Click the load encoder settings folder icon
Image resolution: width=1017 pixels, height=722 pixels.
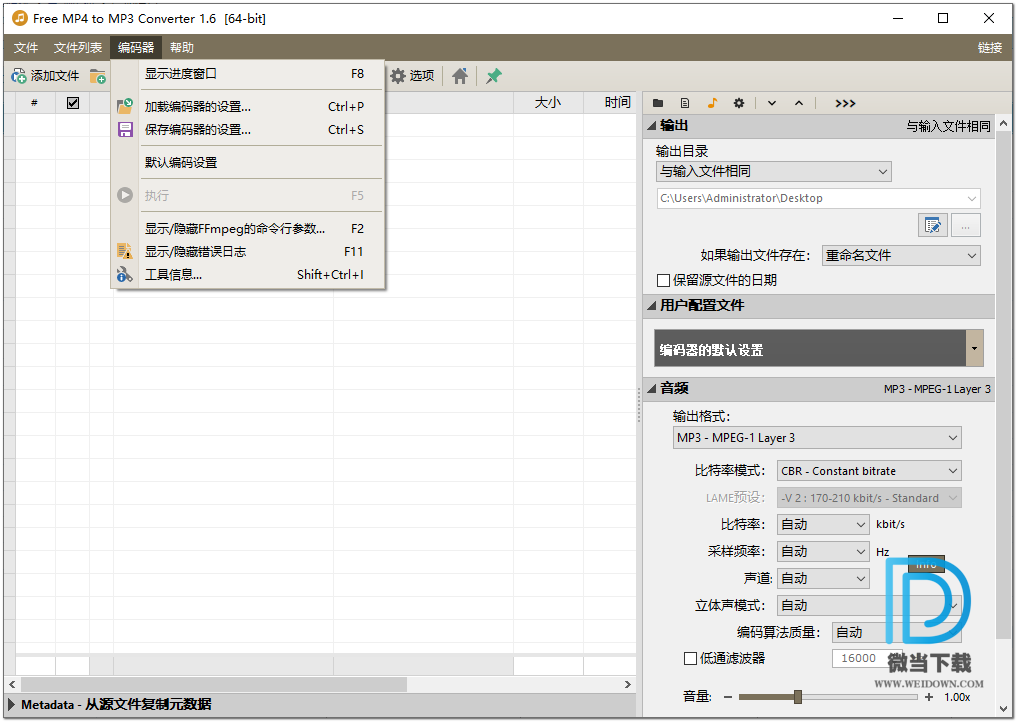point(125,106)
